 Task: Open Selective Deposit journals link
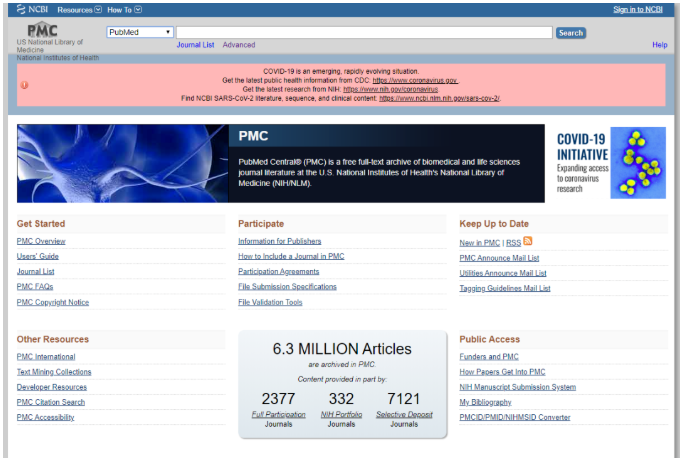click(x=404, y=414)
